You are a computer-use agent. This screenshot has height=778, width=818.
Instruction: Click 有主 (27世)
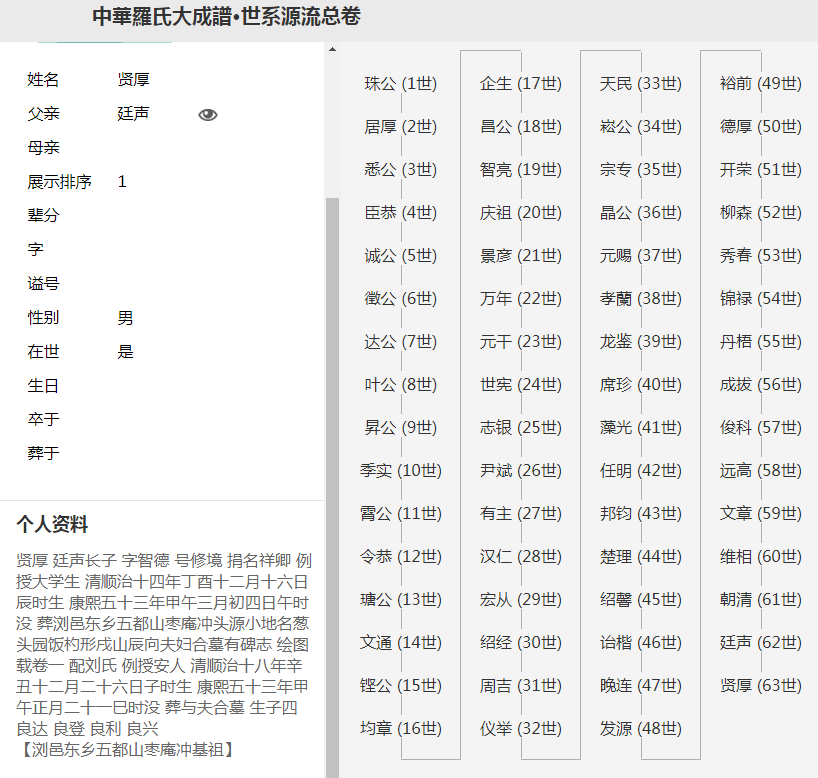pyautogui.click(x=521, y=513)
